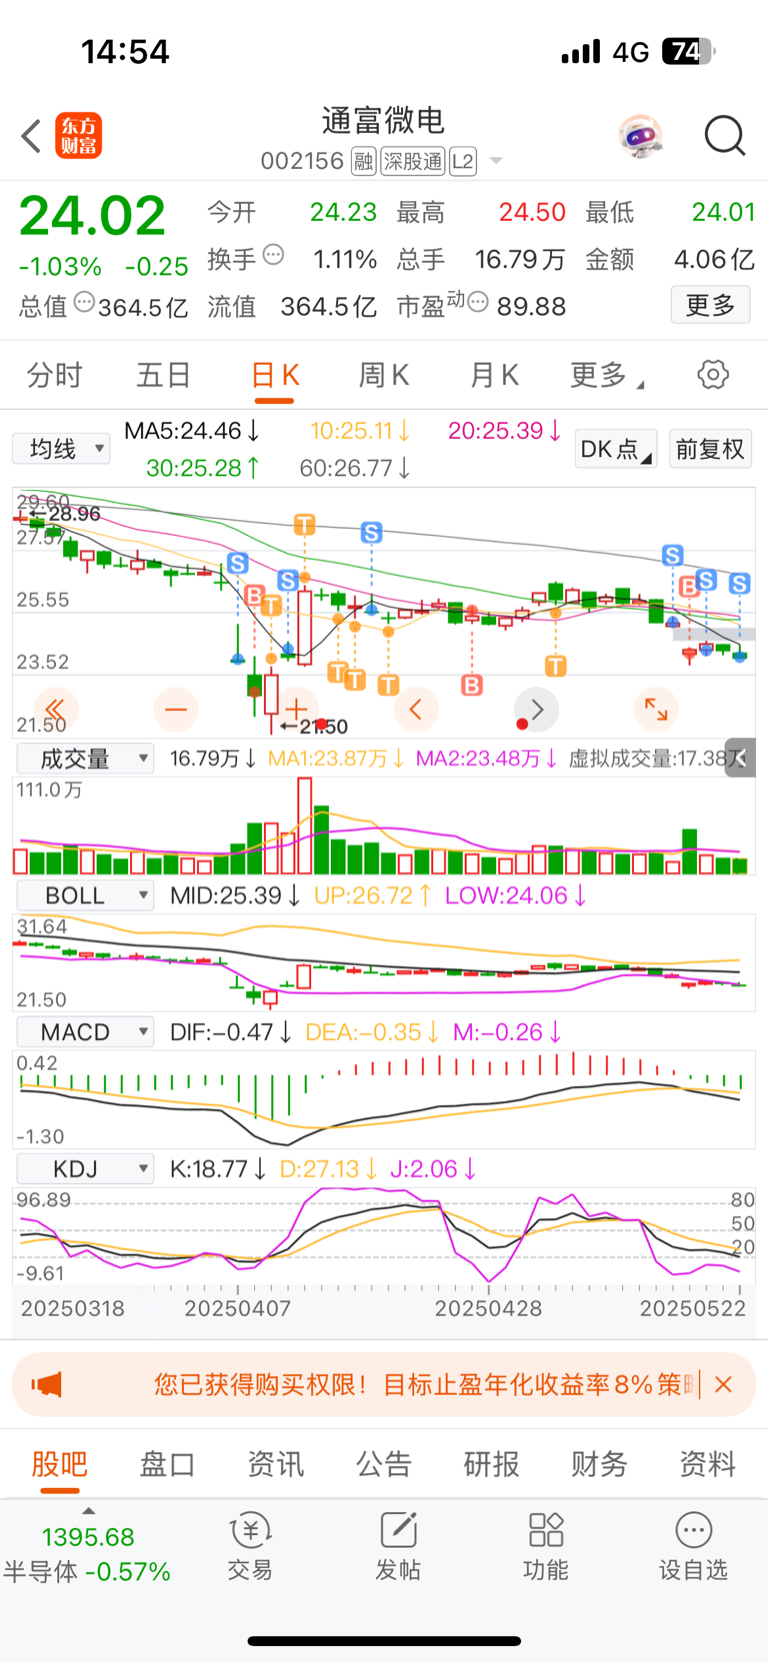The image size is (768, 1663).
Task: Tap the 市盈 info icon
Action: (x=478, y=301)
